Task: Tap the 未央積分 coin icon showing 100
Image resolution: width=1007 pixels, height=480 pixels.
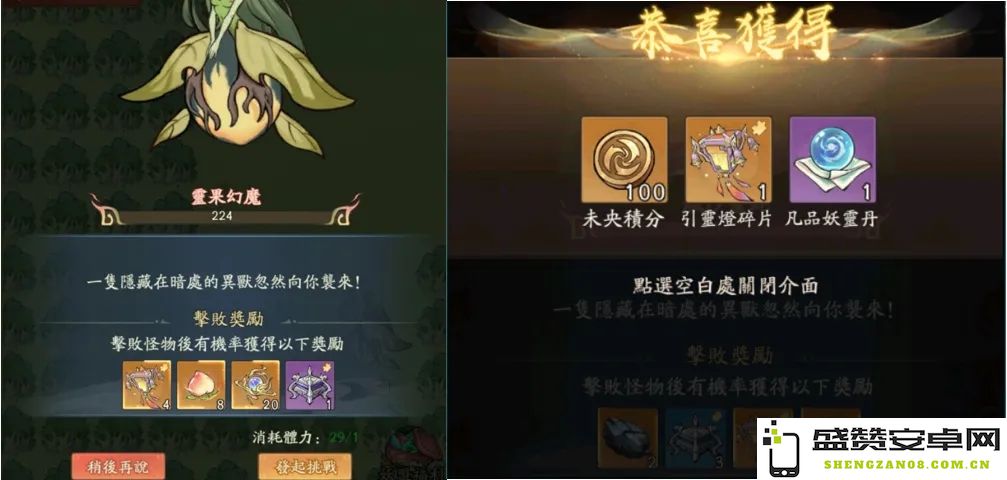Action: pyautogui.click(x=624, y=160)
